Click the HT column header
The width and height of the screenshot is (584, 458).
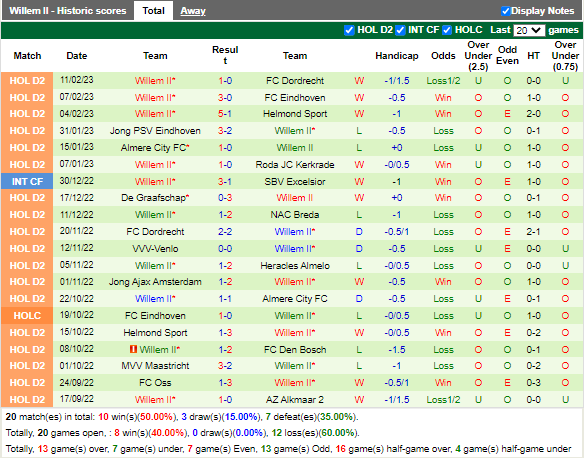tap(533, 55)
